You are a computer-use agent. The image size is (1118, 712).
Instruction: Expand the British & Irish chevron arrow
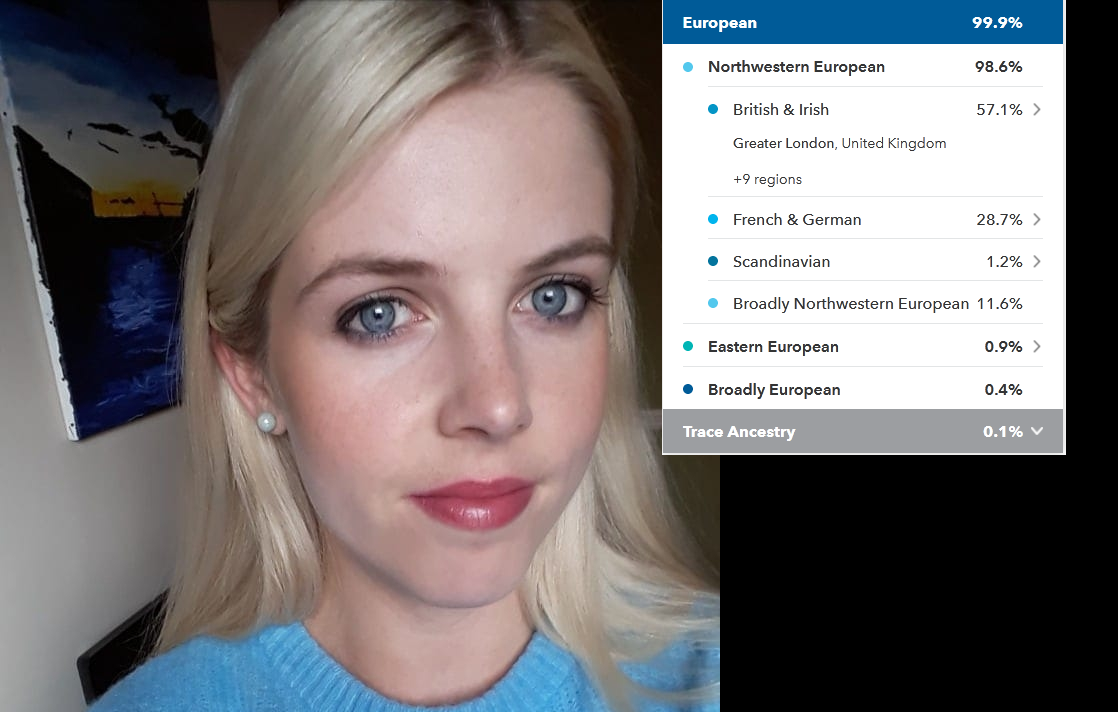(x=1036, y=110)
